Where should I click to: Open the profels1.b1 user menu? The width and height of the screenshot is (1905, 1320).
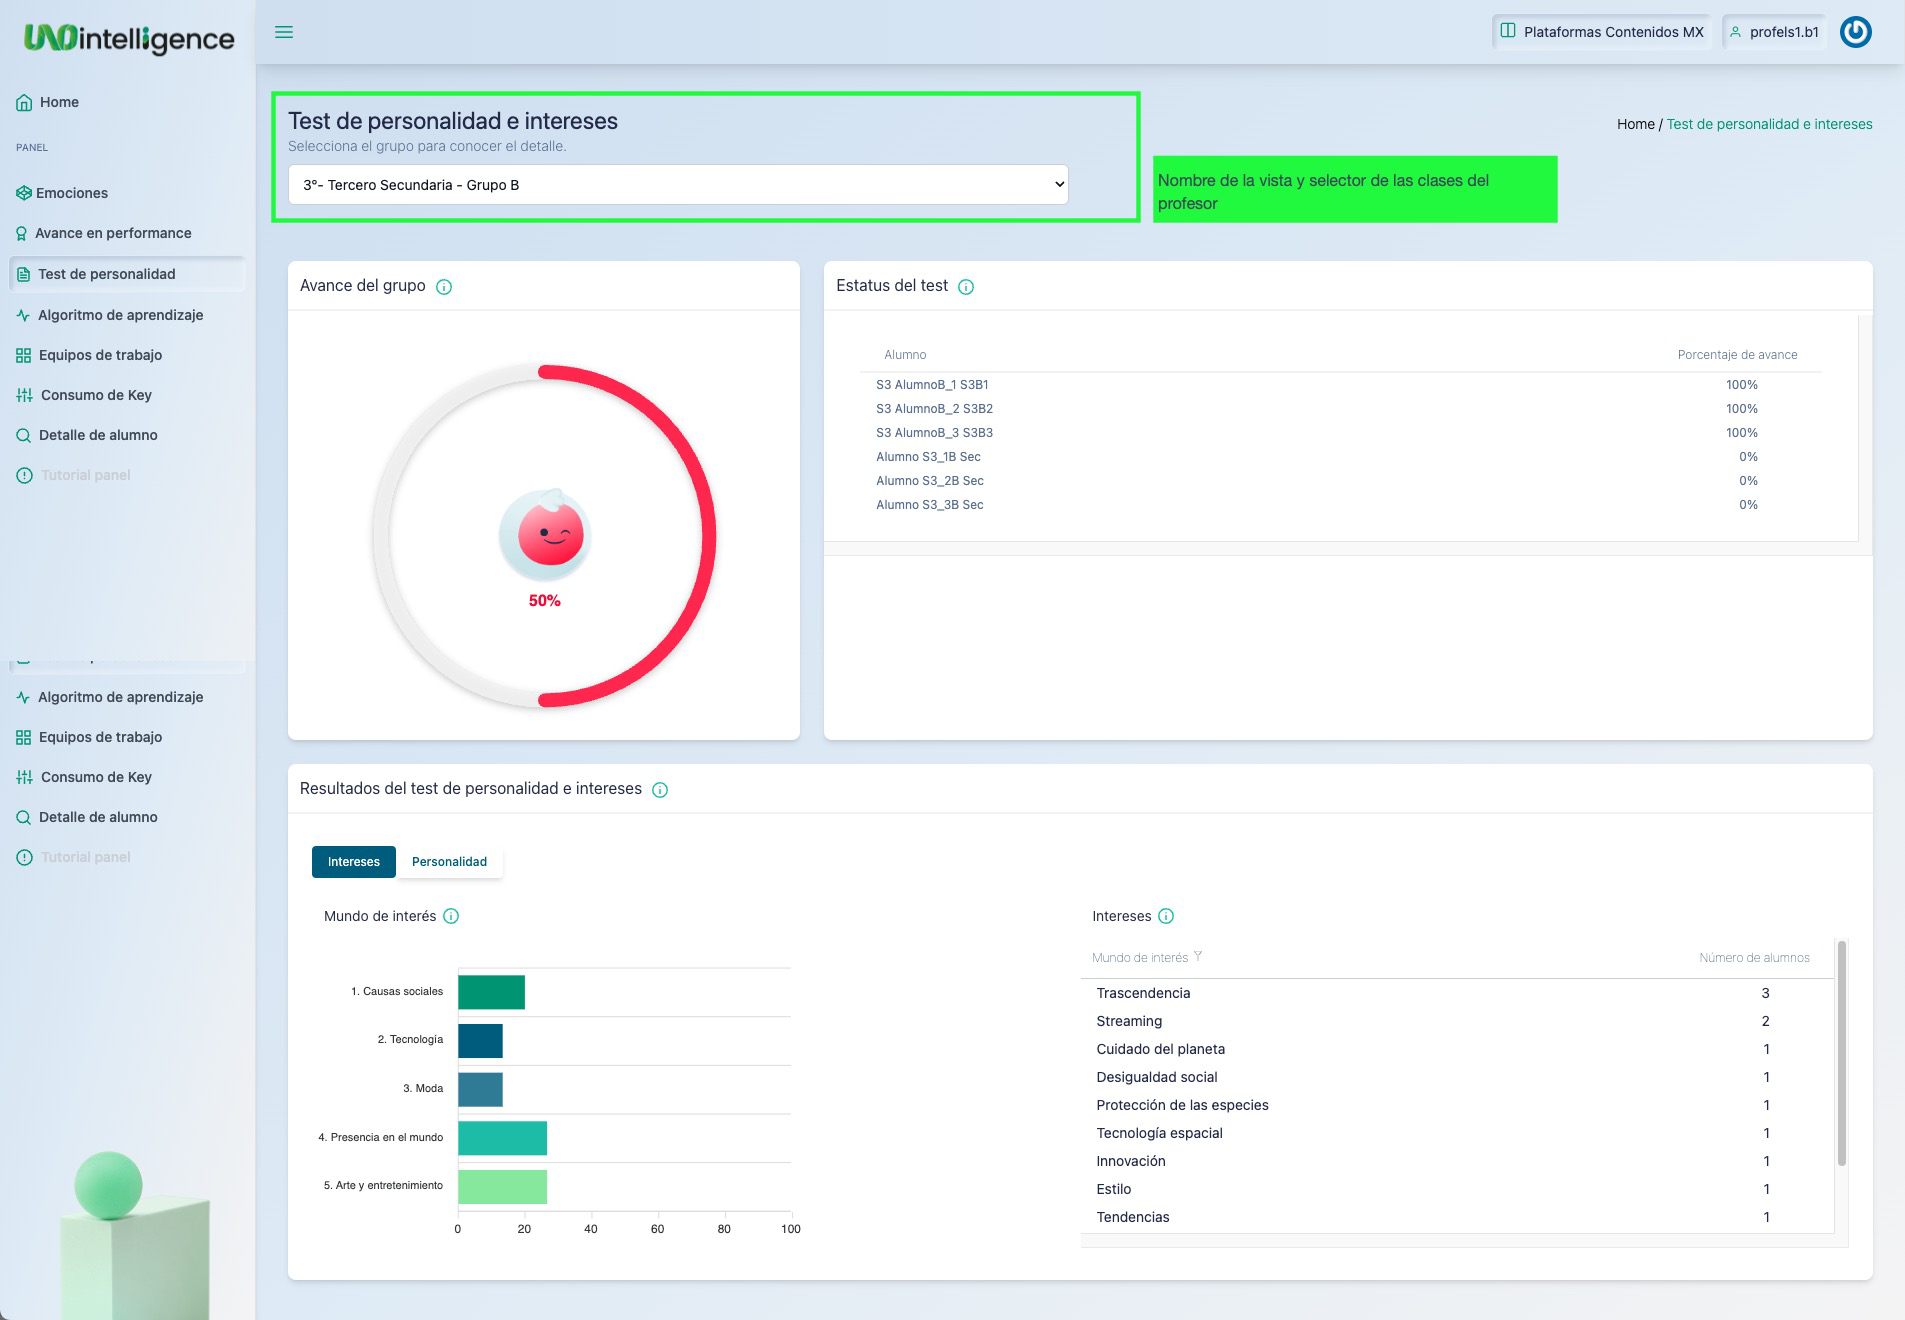[1774, 32]
